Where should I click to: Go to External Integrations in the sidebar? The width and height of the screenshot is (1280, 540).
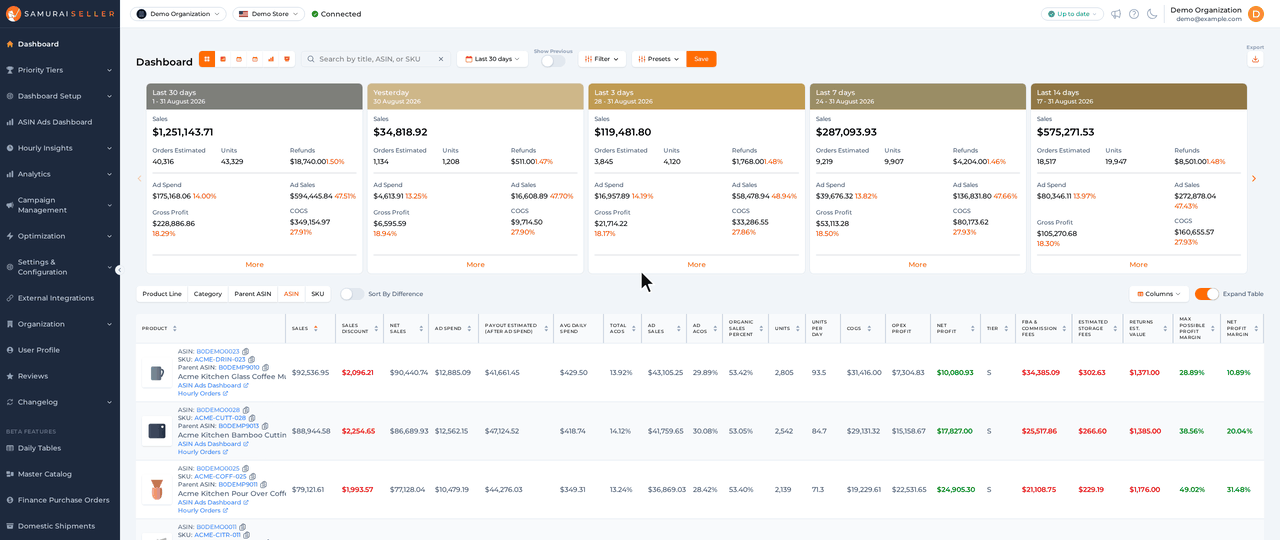[x=60, y=298]
